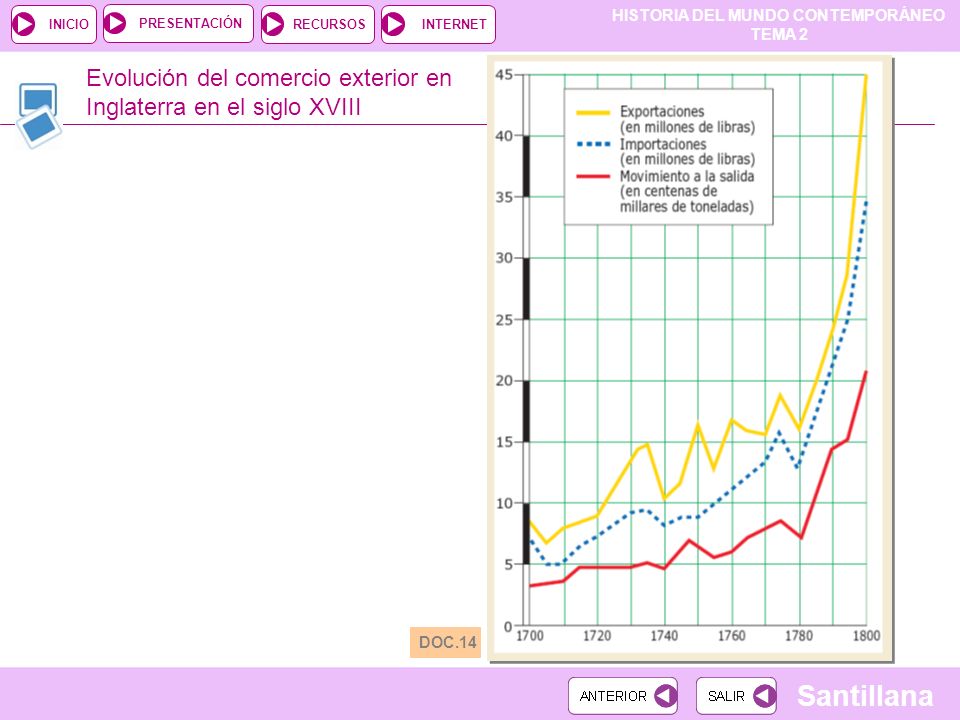Click the back arrow icon on SALIR

(764, 696)
